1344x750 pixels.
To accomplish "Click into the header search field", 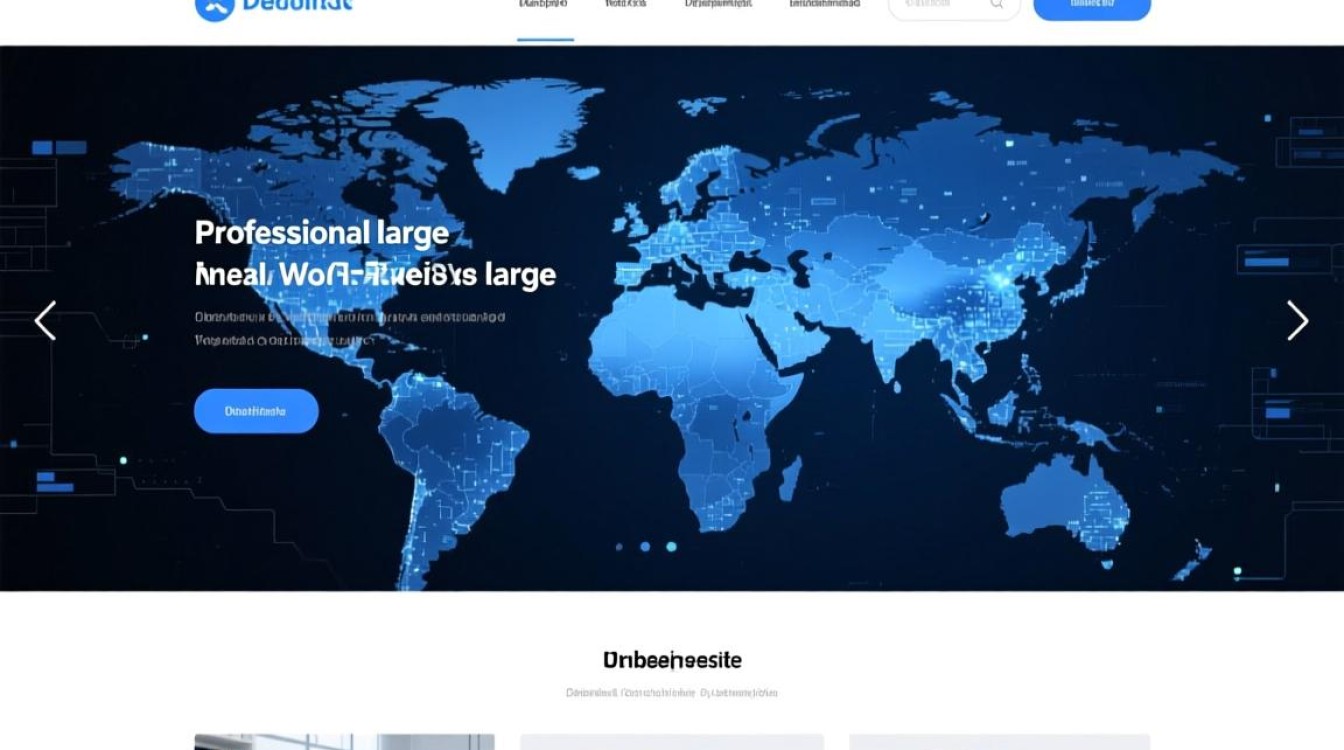I will 940,6.
